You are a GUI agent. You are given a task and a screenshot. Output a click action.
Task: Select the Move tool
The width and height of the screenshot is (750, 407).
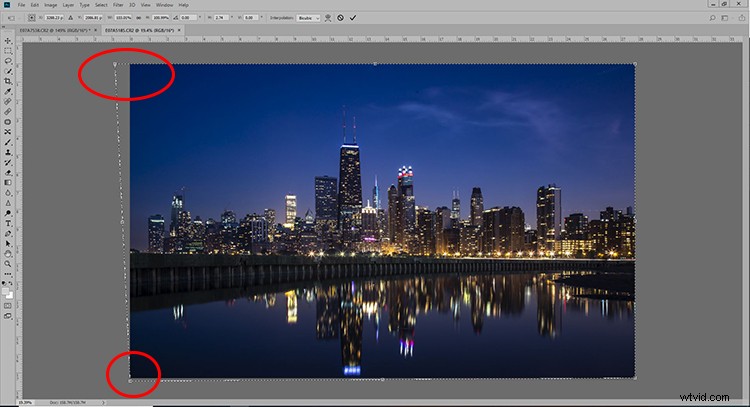pos(8,41)
